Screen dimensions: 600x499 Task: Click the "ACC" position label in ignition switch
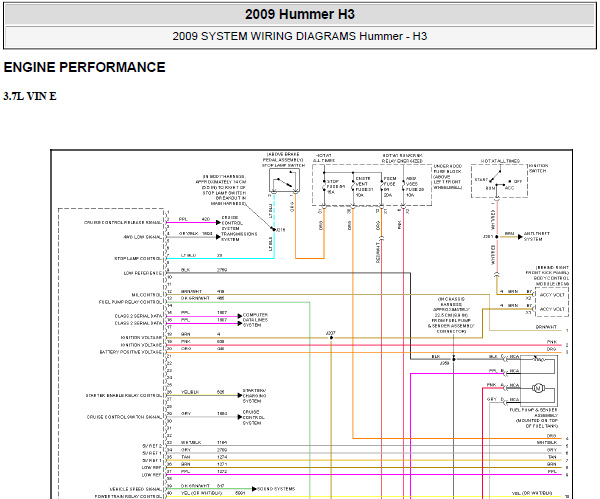[509, 188]
